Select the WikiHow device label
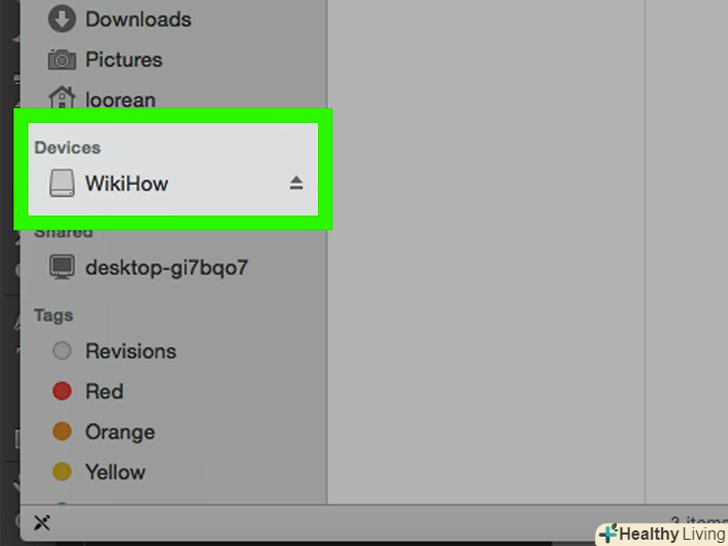 pyautogui.click(x=126, y=183)
